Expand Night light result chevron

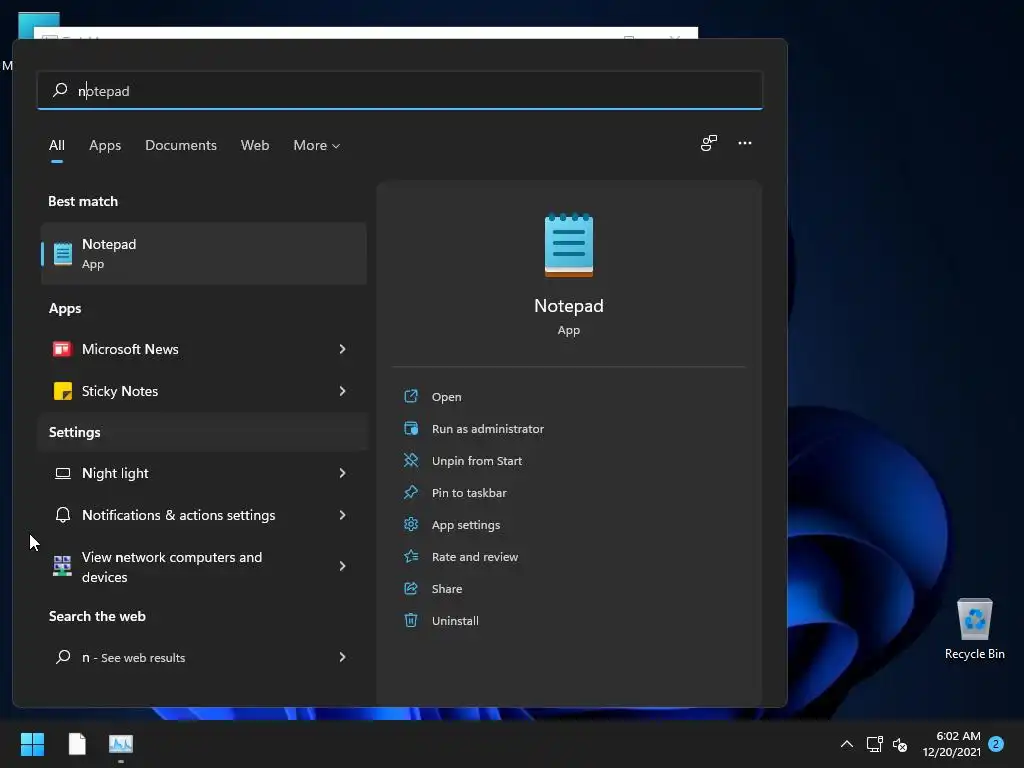[x=342, y=473]
